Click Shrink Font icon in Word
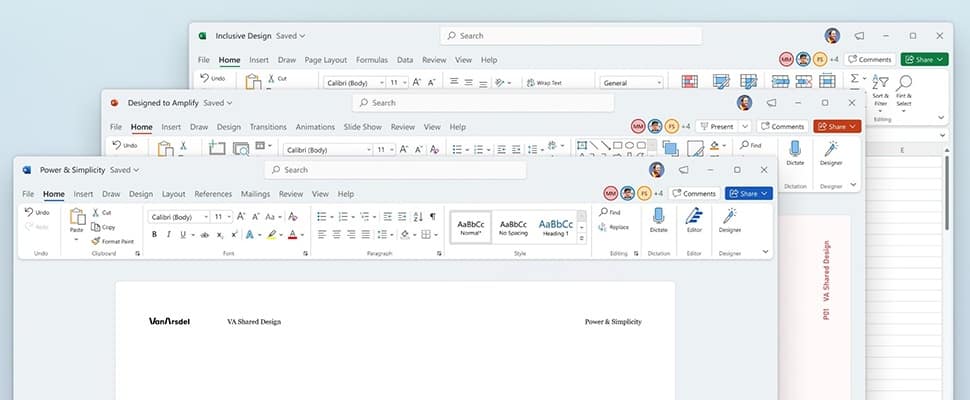 tap(255, 216)
